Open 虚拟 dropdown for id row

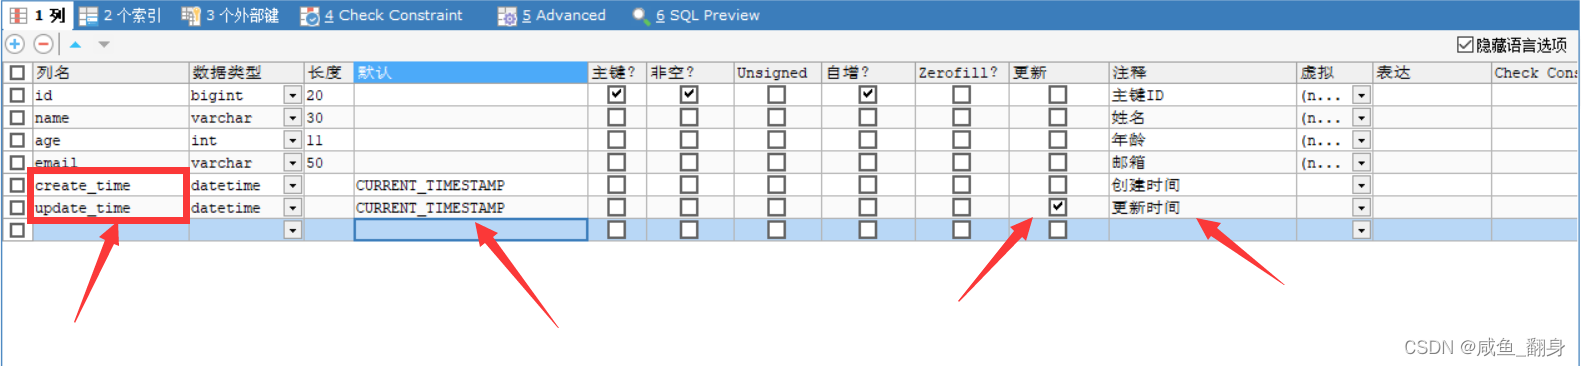1361,95
